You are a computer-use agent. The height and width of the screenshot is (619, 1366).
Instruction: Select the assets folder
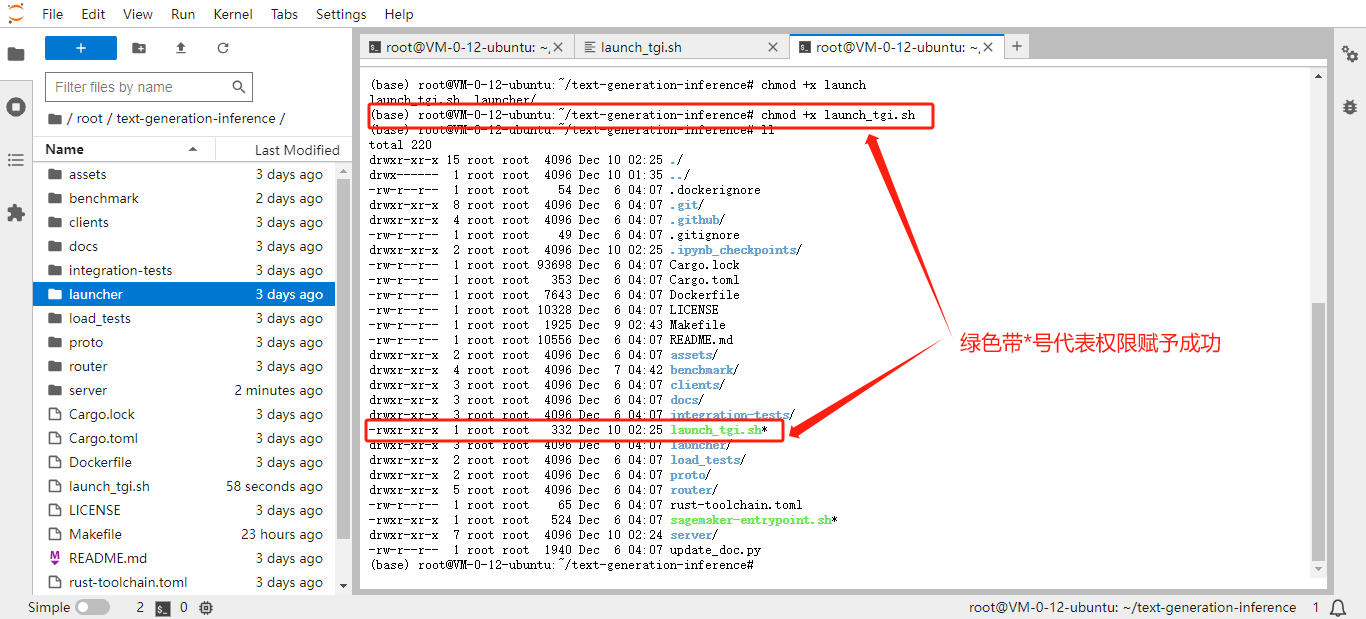click(184, 174)
